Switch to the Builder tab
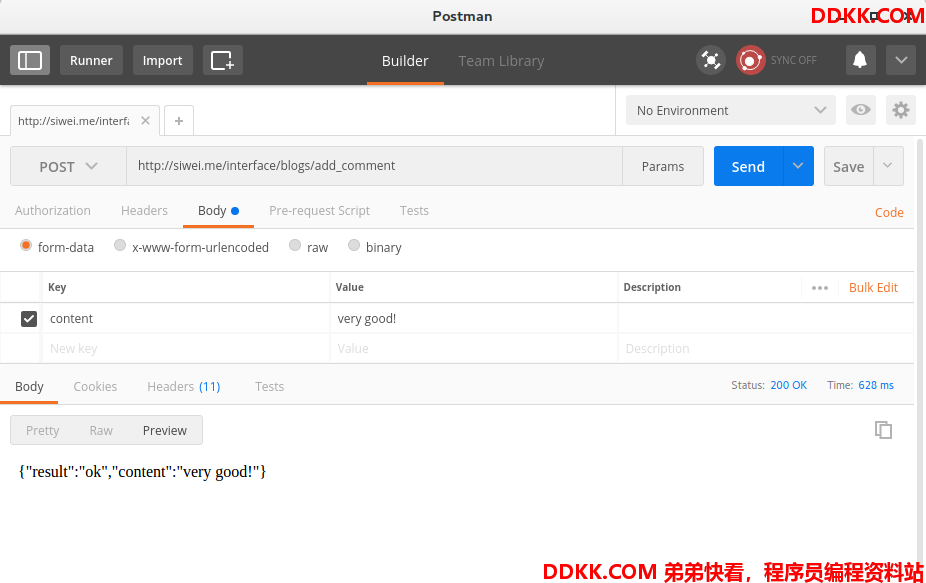 pos(405,61)
